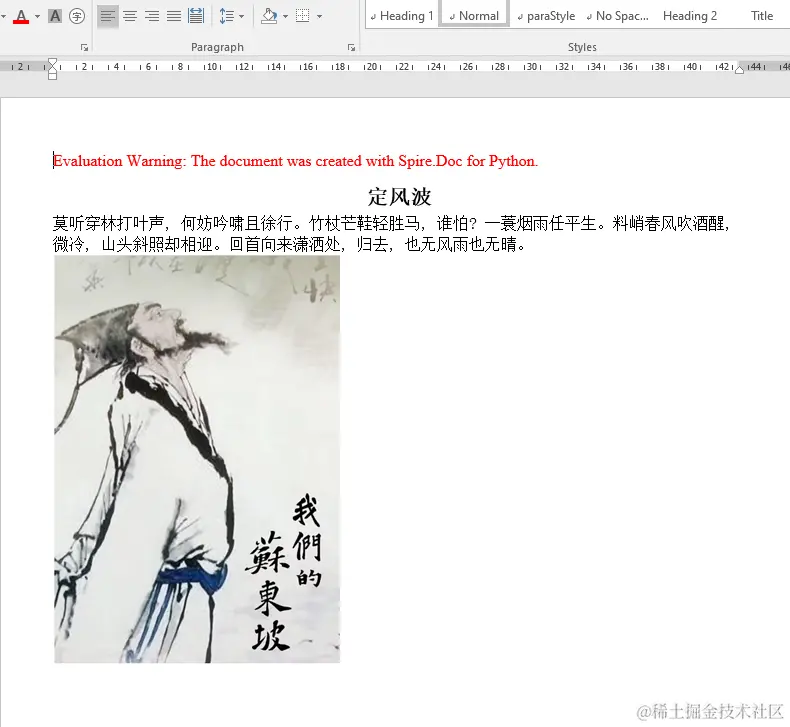Image resolution: width=790 pixels, height=727 pixels.
Task: Open the borders dropdown arrow
Action: (319, 16)
